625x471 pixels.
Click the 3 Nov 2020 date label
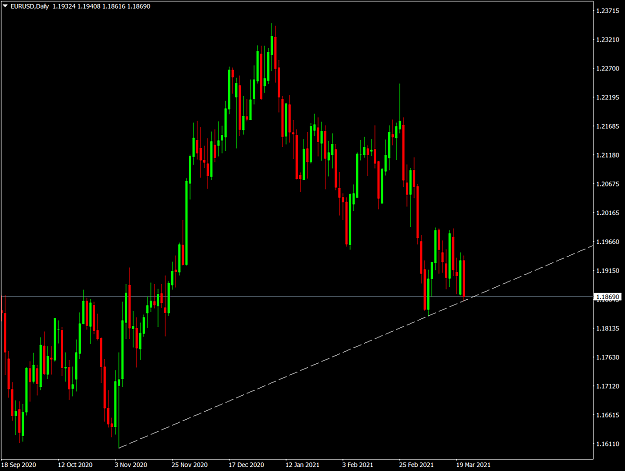(x=131, y=465)
